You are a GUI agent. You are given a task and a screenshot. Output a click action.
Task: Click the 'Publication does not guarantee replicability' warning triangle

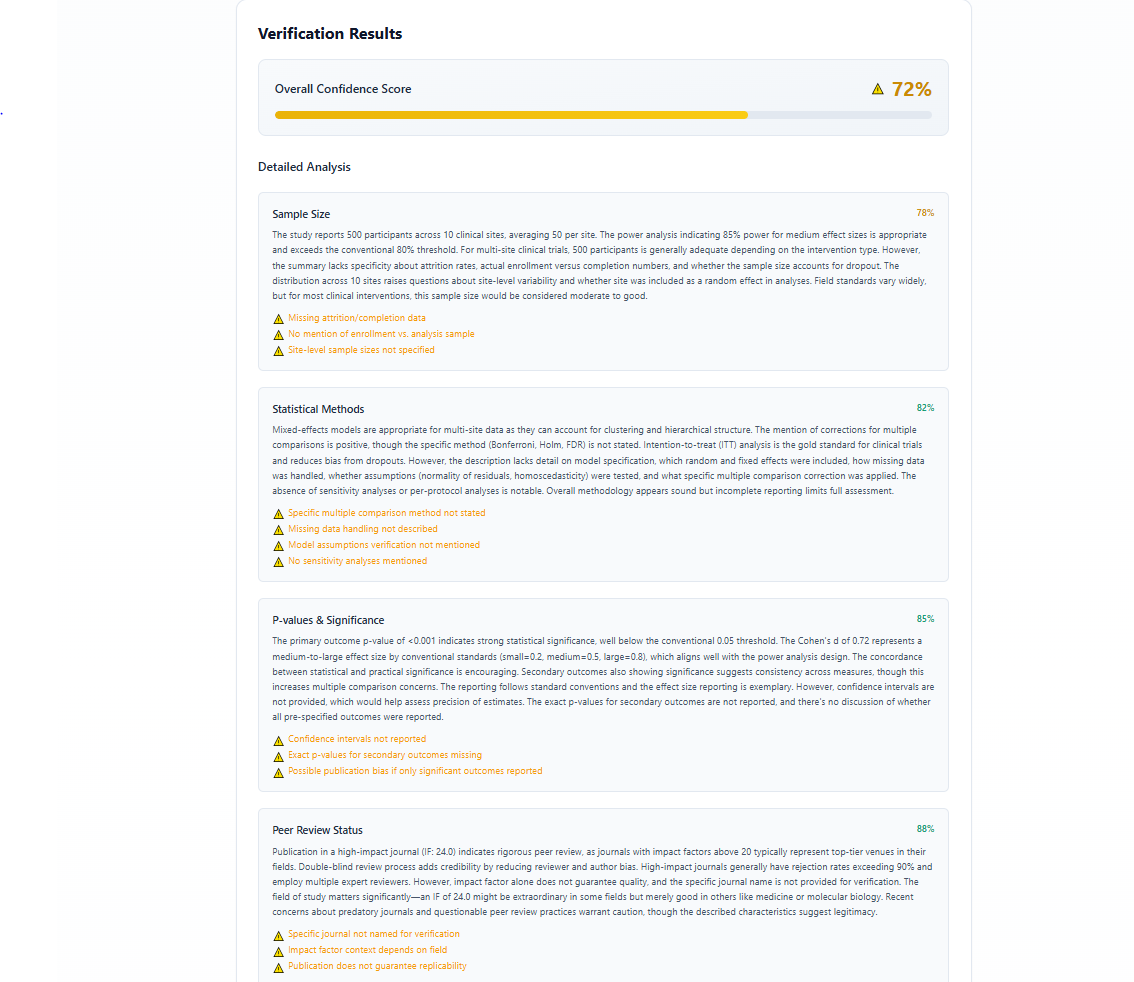[x=278, y=966]
